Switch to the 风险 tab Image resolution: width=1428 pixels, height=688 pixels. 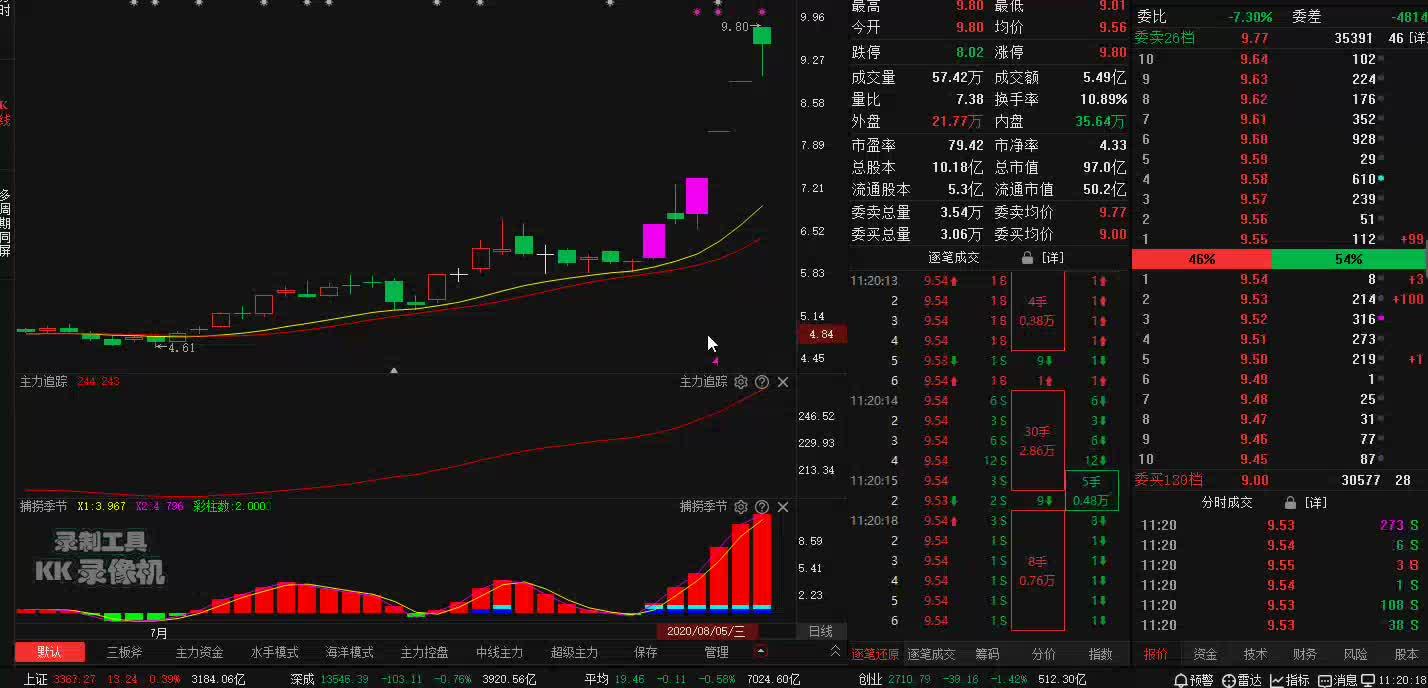coord(1355,654)
